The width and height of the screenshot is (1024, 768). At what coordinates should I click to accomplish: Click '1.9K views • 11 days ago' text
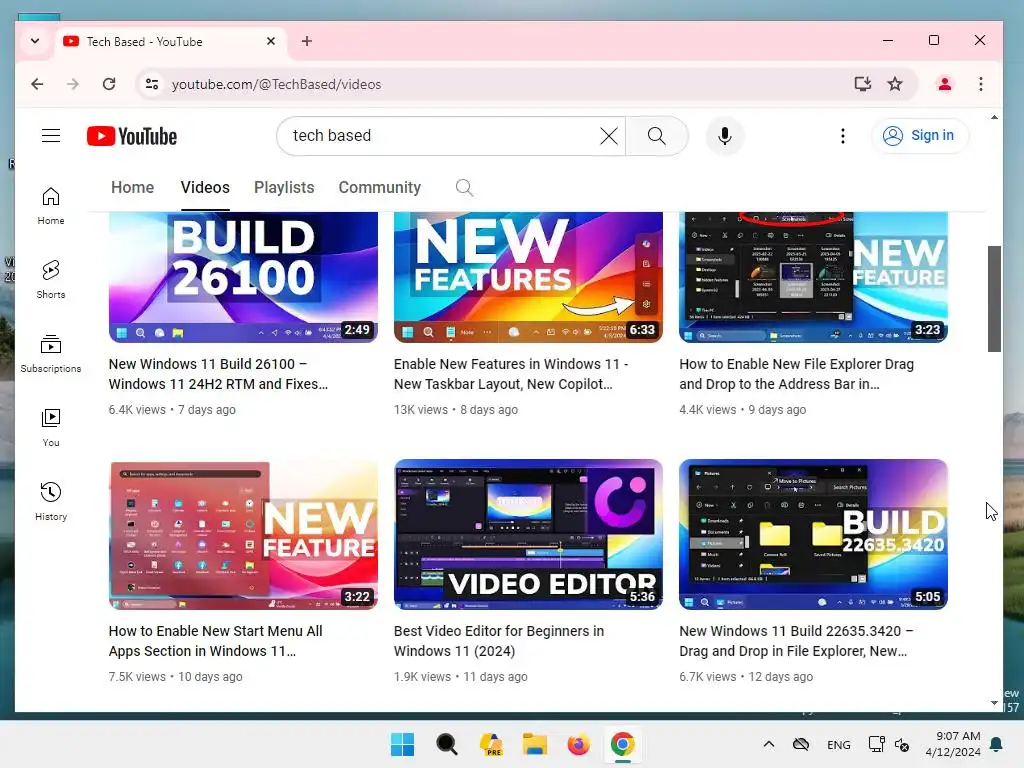(x=460, y=677)
